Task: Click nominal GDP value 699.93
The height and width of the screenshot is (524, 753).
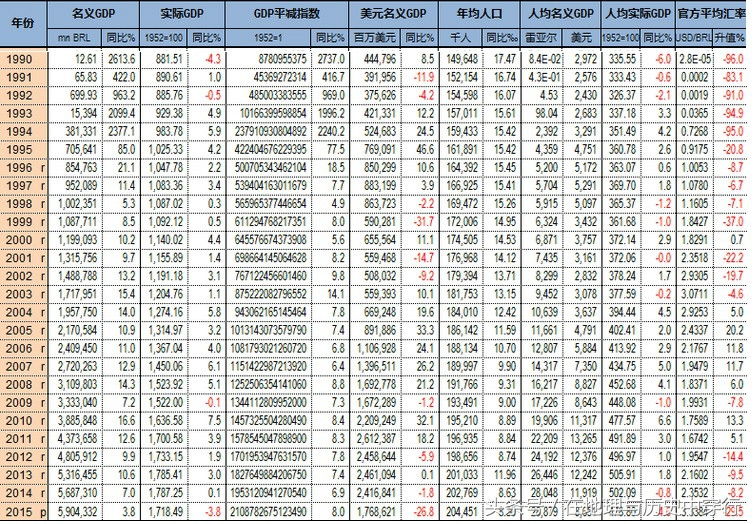Action: click(83, 95)
